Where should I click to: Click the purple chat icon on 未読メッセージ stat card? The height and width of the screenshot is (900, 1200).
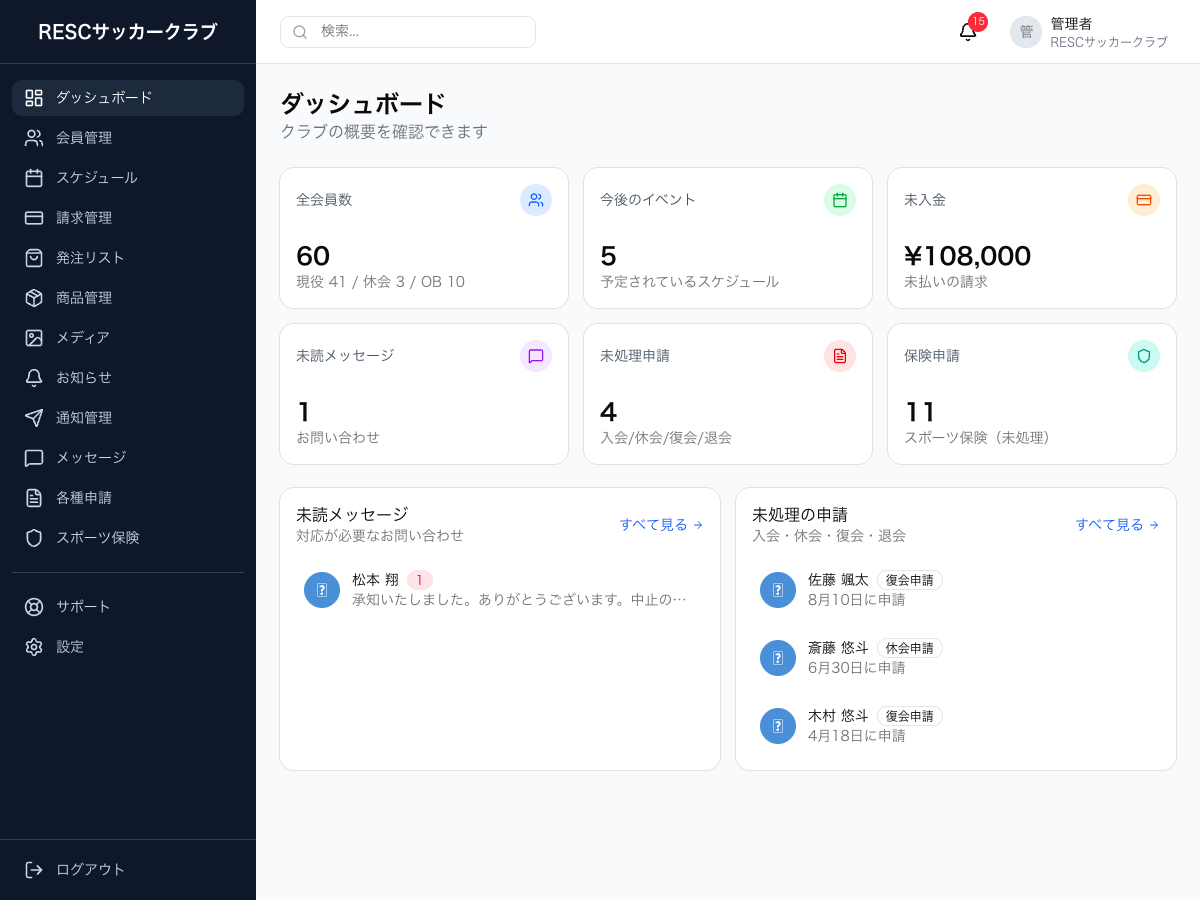tap(536, 356)
